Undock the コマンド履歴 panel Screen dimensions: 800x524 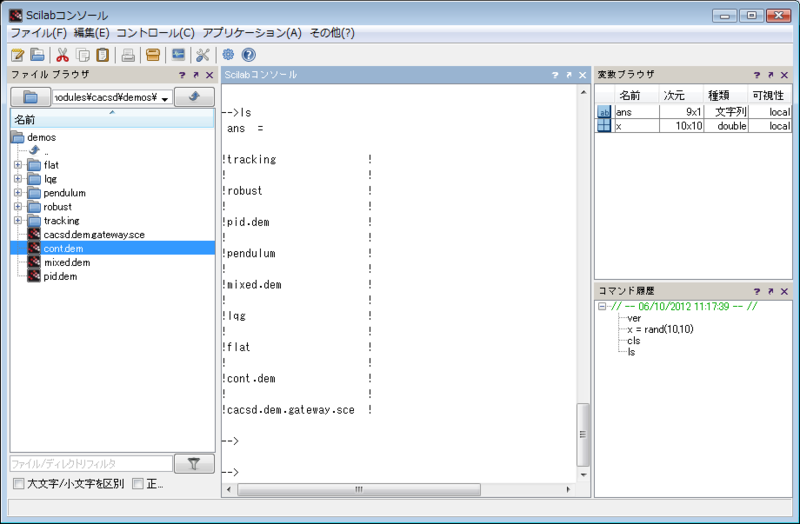click(x=770, y=291)
